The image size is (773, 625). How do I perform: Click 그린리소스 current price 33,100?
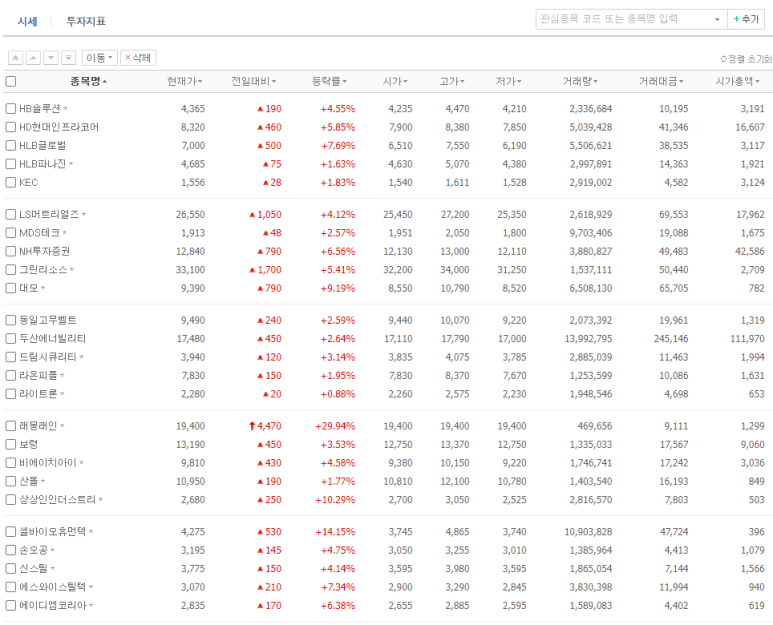tap(190, 270)
